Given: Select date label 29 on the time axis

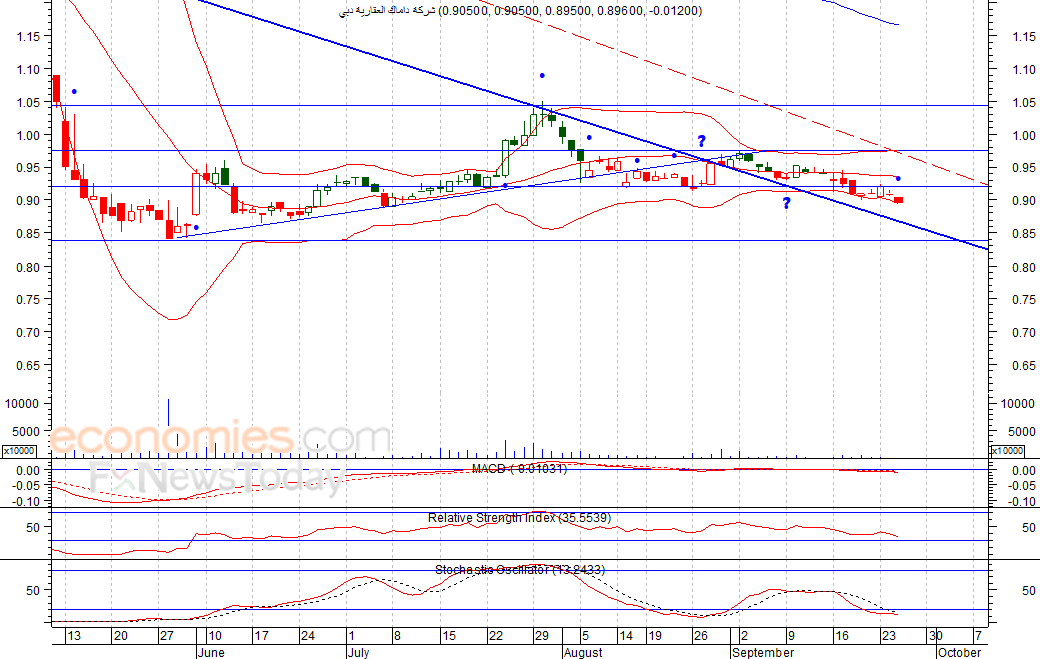Looking at the screenshot, I should 542,636.
